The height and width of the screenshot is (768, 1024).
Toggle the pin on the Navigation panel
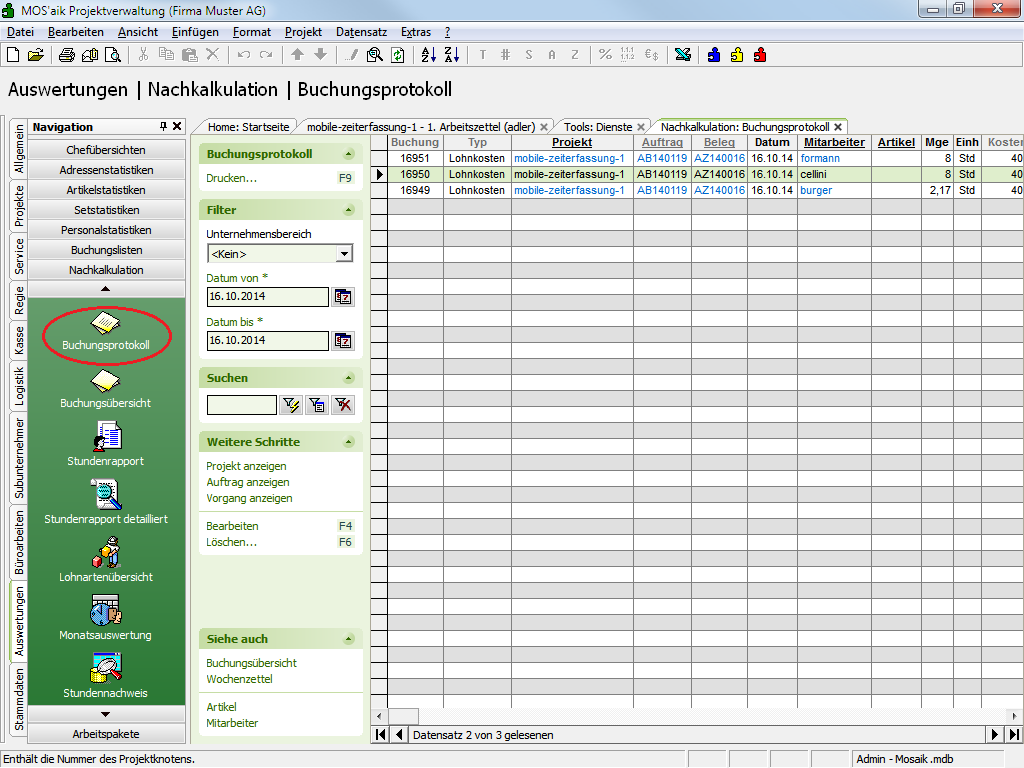(x=164, y=127)
